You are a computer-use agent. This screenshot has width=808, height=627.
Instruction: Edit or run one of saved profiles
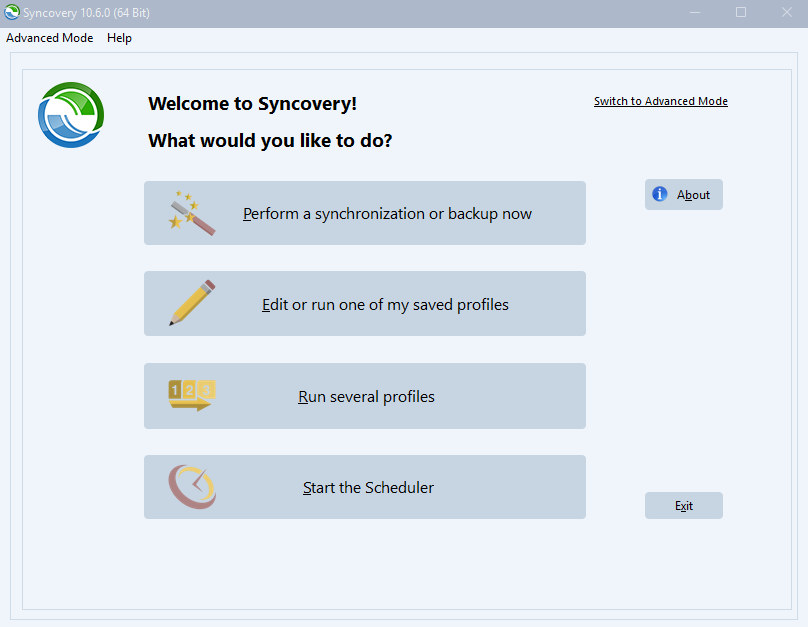[x=365, y=303]
